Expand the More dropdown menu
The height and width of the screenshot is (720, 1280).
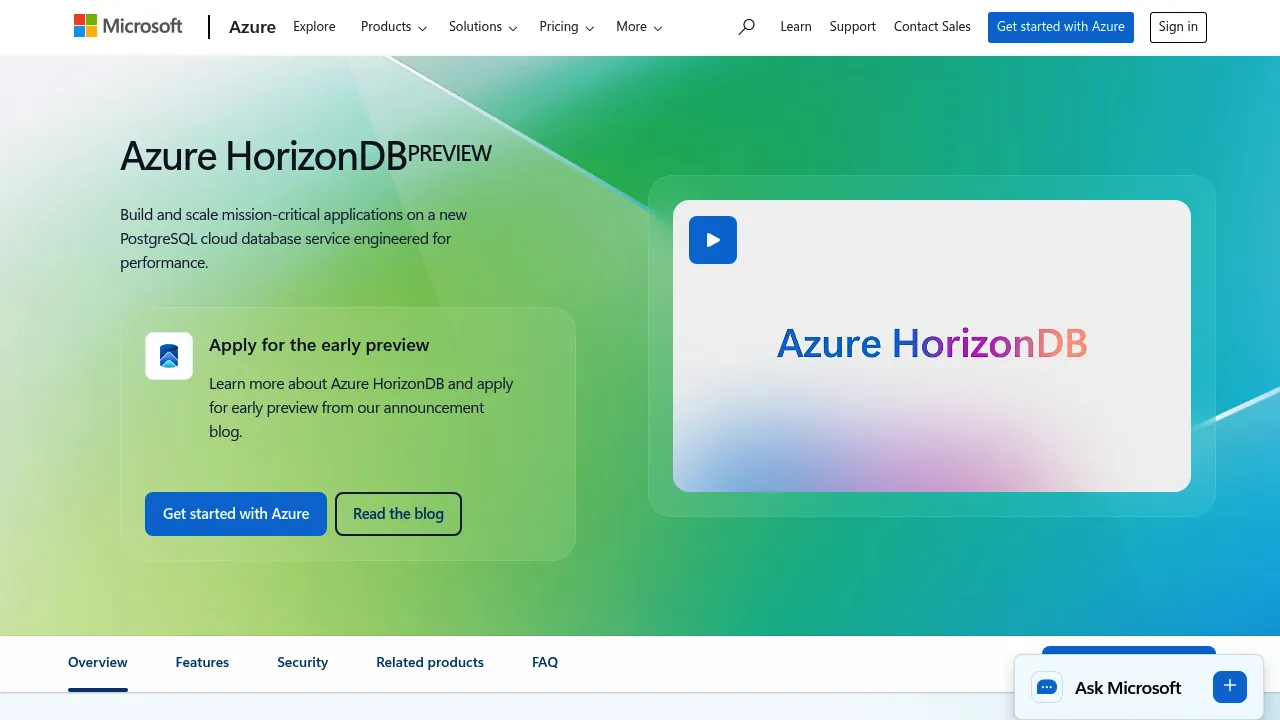tap(639, 27)
